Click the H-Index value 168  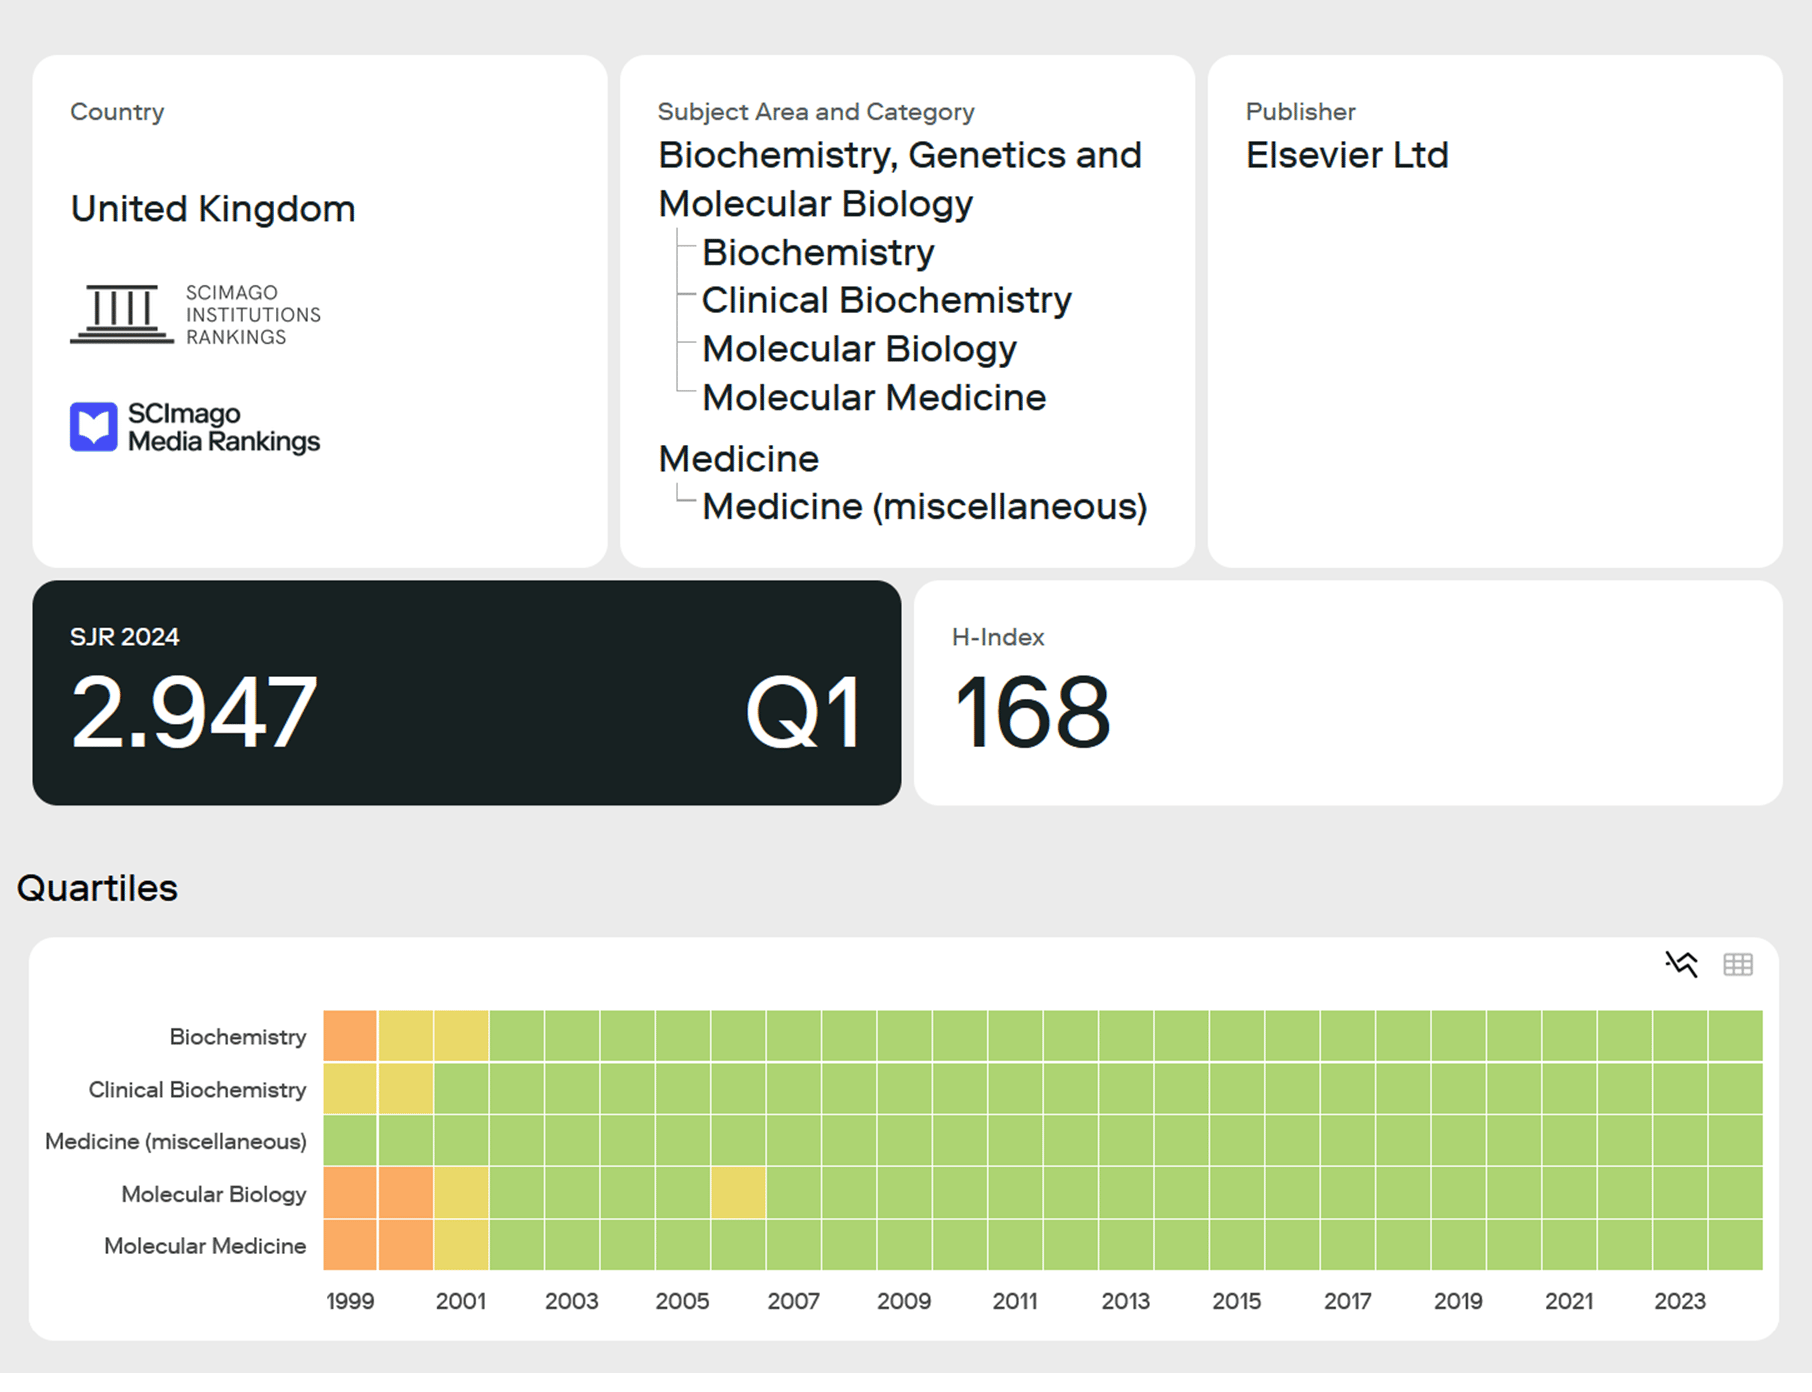[x=1031, y=712]
